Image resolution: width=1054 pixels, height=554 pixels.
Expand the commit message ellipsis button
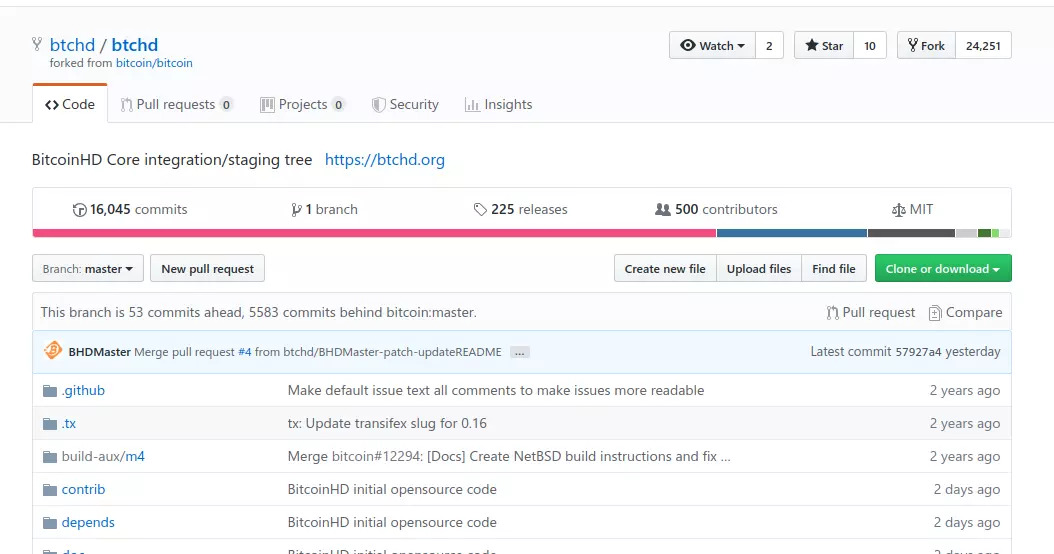click(x=520, y=352)
